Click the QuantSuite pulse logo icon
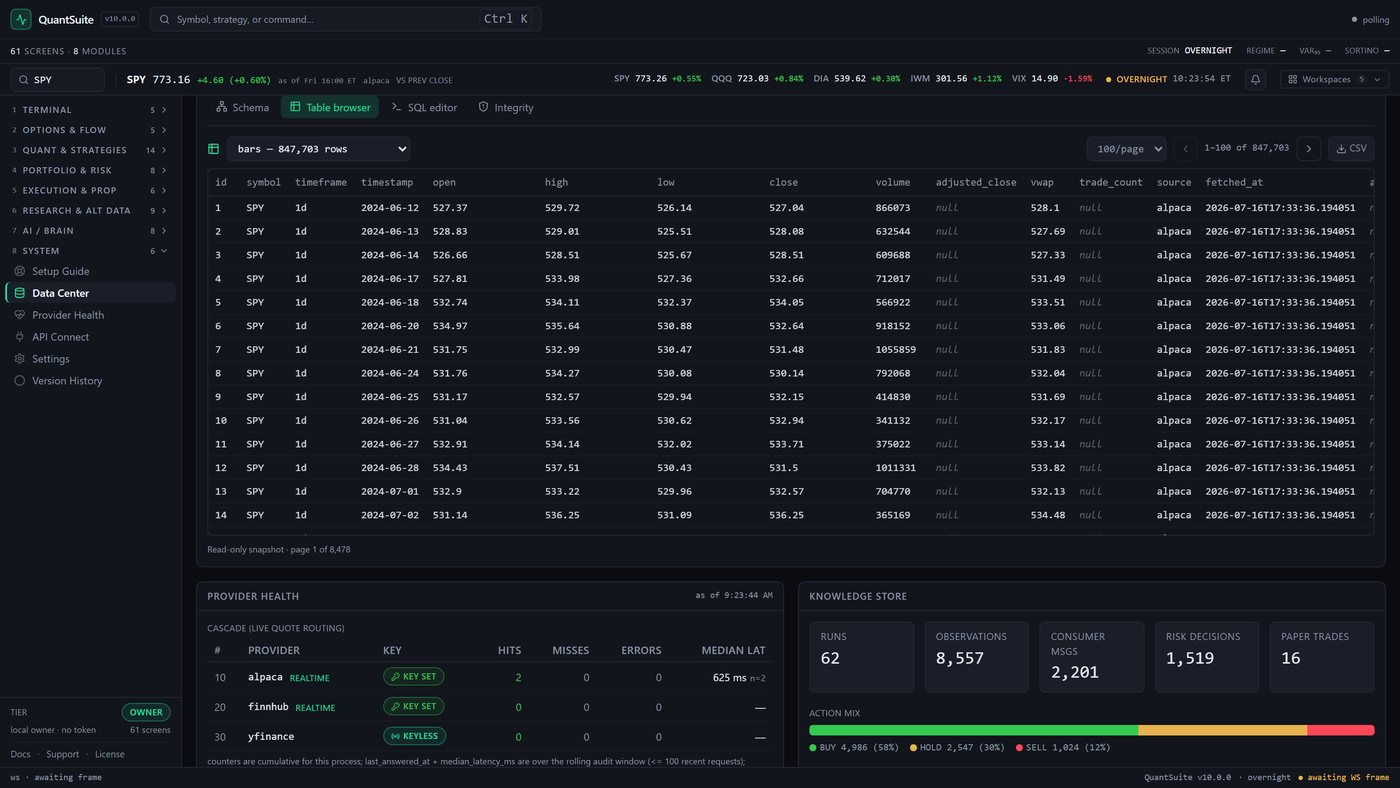The width and height of the screenshot is (1400, 788). click(x=21, y=19)
